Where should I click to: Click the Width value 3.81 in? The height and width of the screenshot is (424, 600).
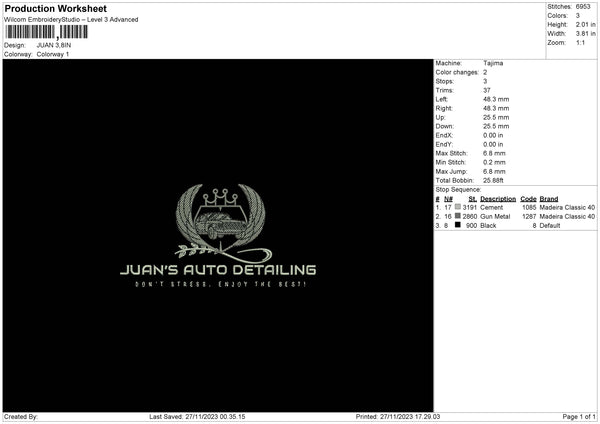coord(585,34)
